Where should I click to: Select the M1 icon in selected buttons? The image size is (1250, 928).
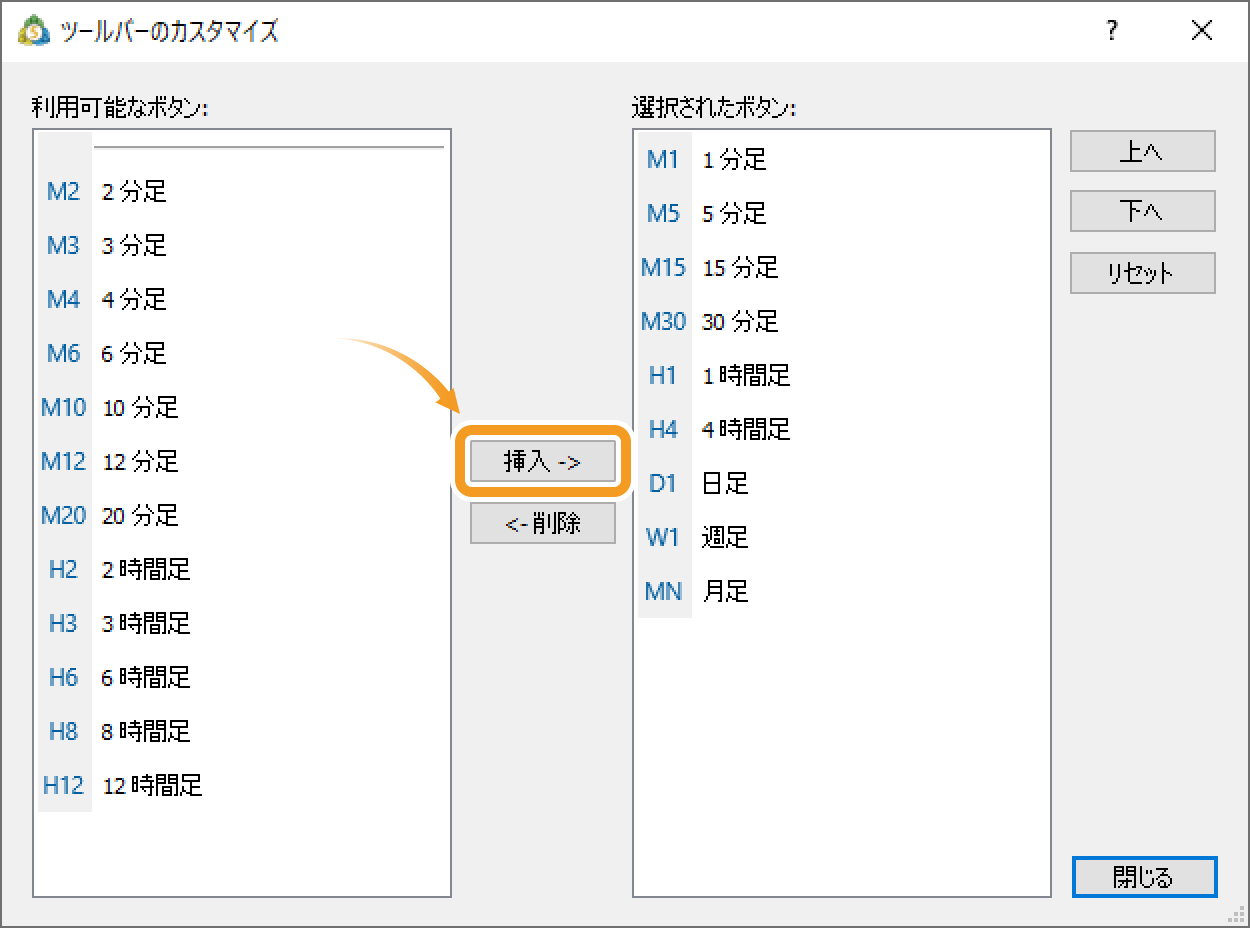click(x=663, y=160)
